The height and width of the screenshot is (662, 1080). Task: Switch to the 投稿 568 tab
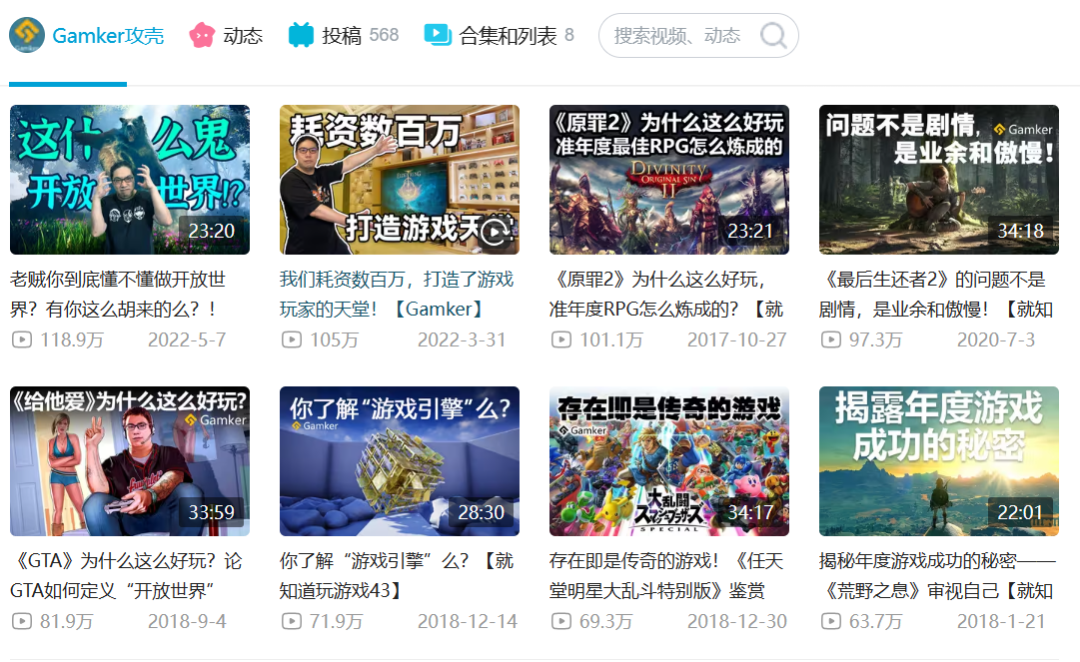pyautogui.click(x=344, y=35)
